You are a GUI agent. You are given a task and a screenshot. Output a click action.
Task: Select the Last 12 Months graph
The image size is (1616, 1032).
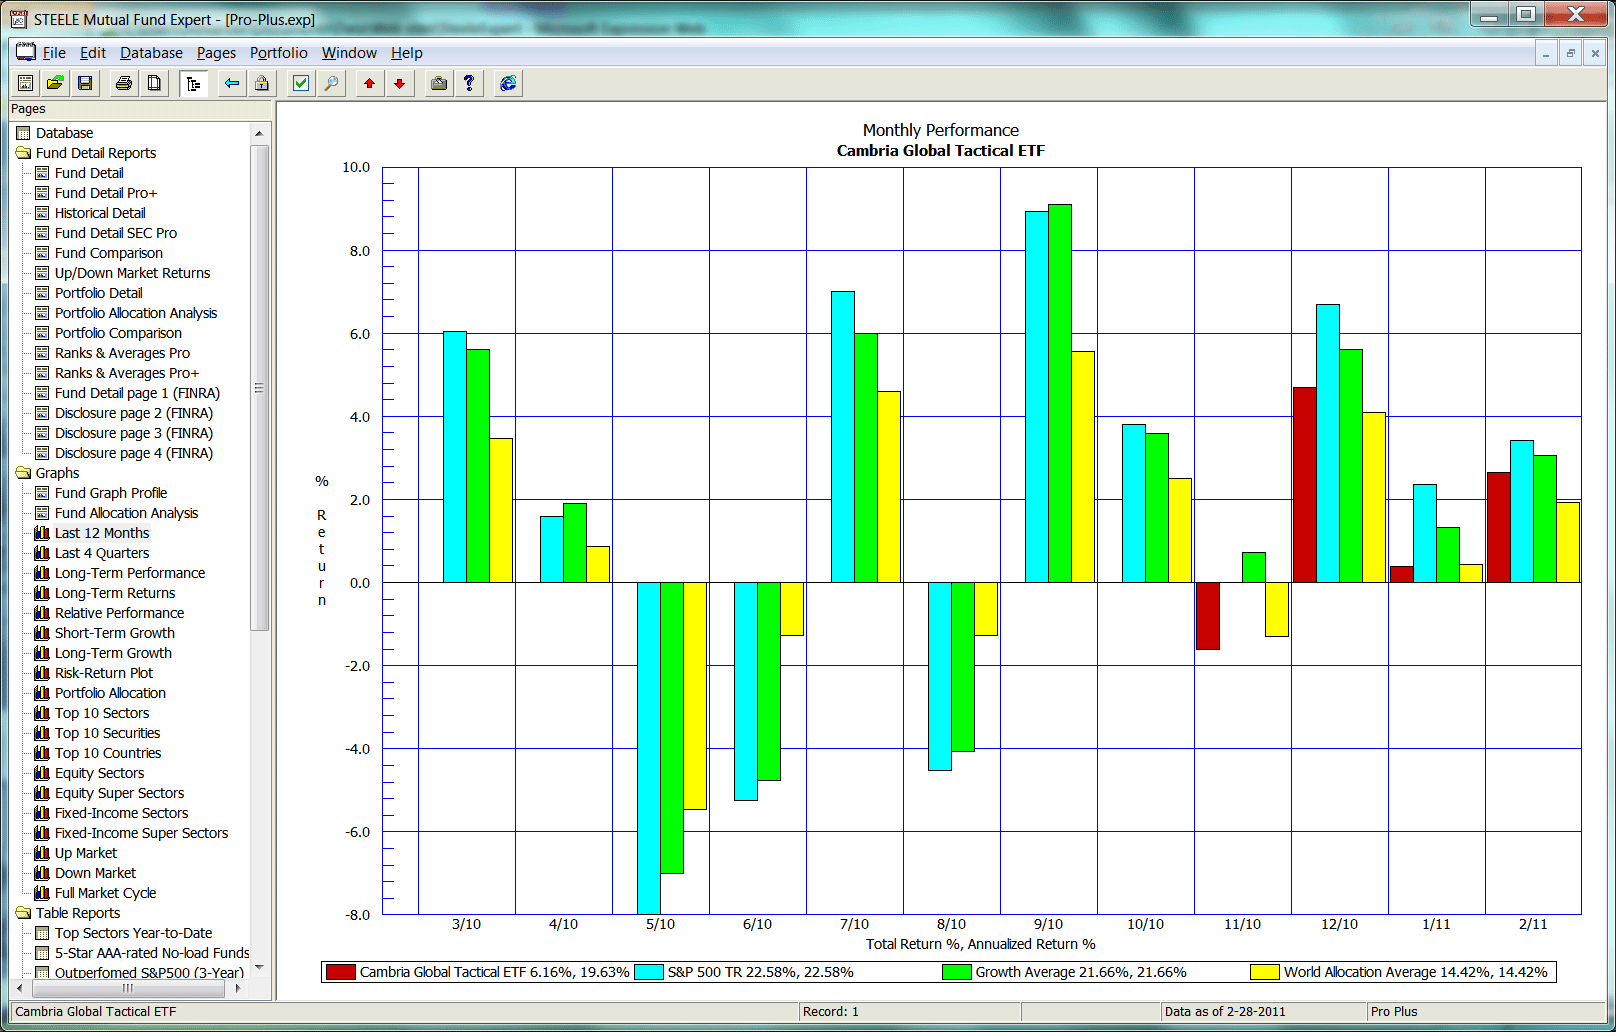(x=102, y=533)
